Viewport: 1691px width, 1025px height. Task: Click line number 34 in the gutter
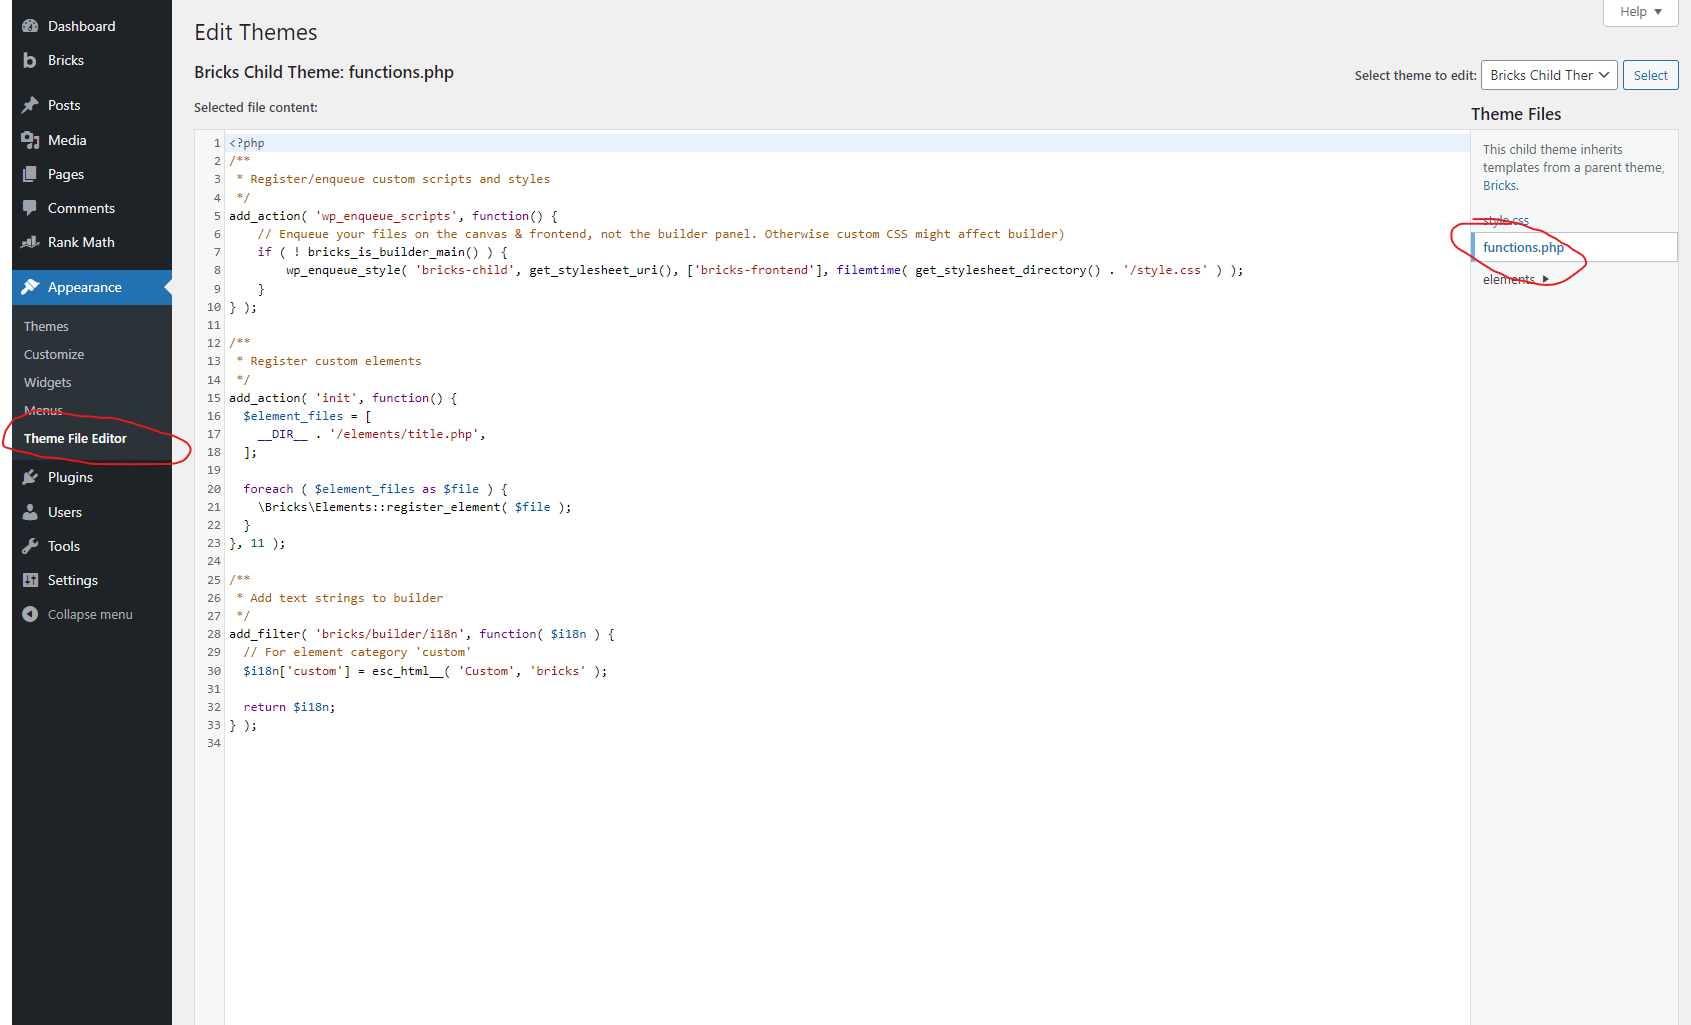214,743
